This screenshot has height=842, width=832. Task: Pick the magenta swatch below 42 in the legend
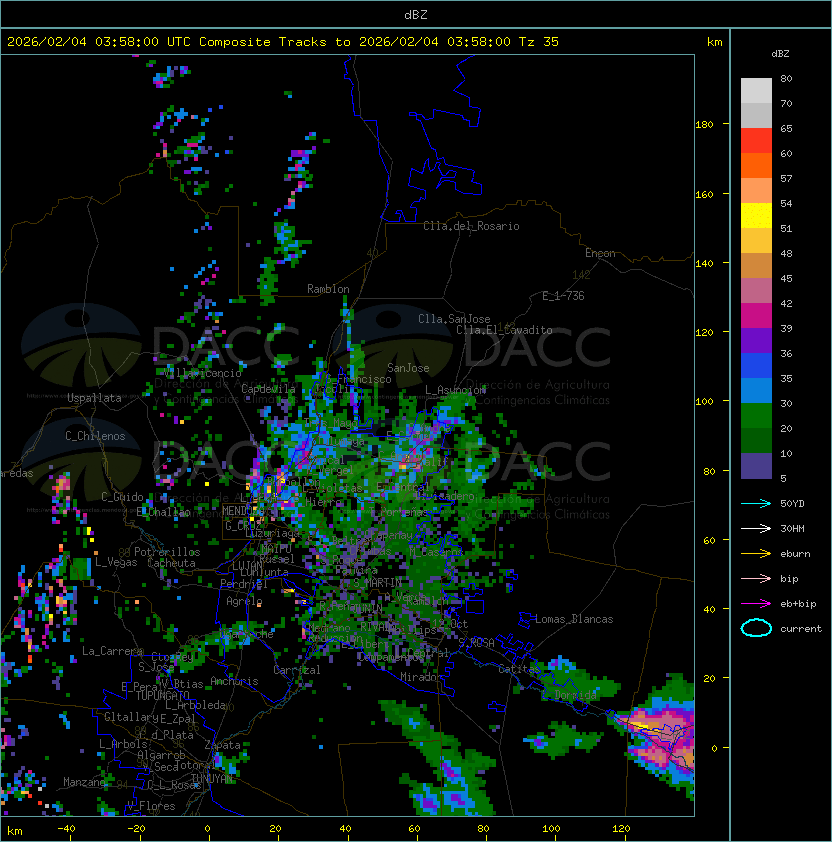(x=756, y=316)
